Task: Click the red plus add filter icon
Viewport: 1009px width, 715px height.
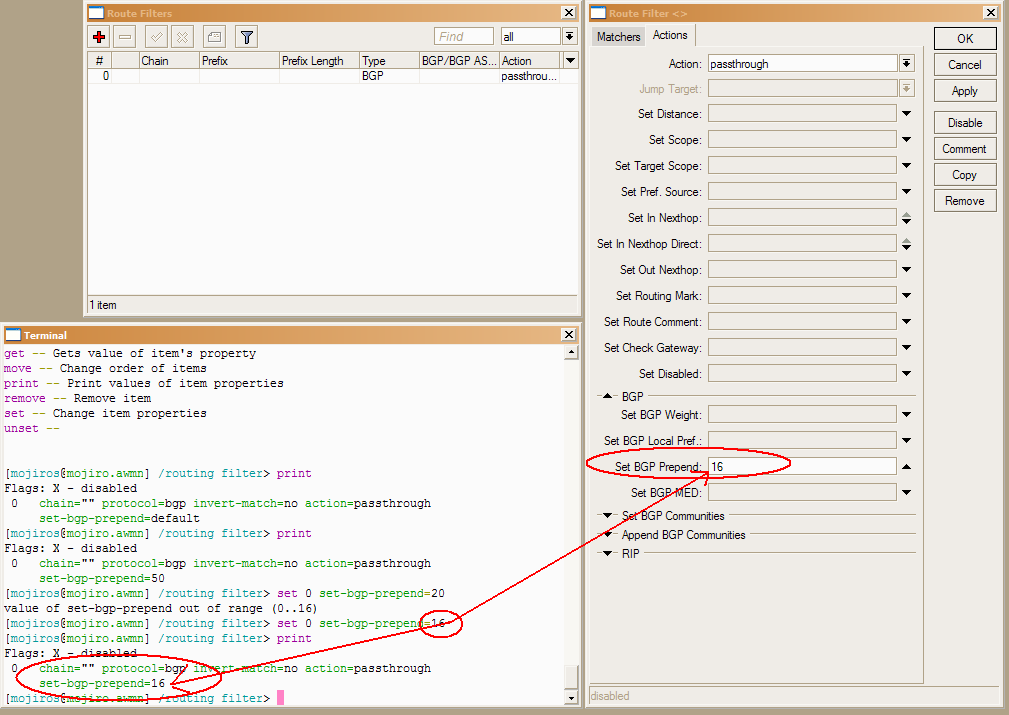Action: tap(99, 37)
